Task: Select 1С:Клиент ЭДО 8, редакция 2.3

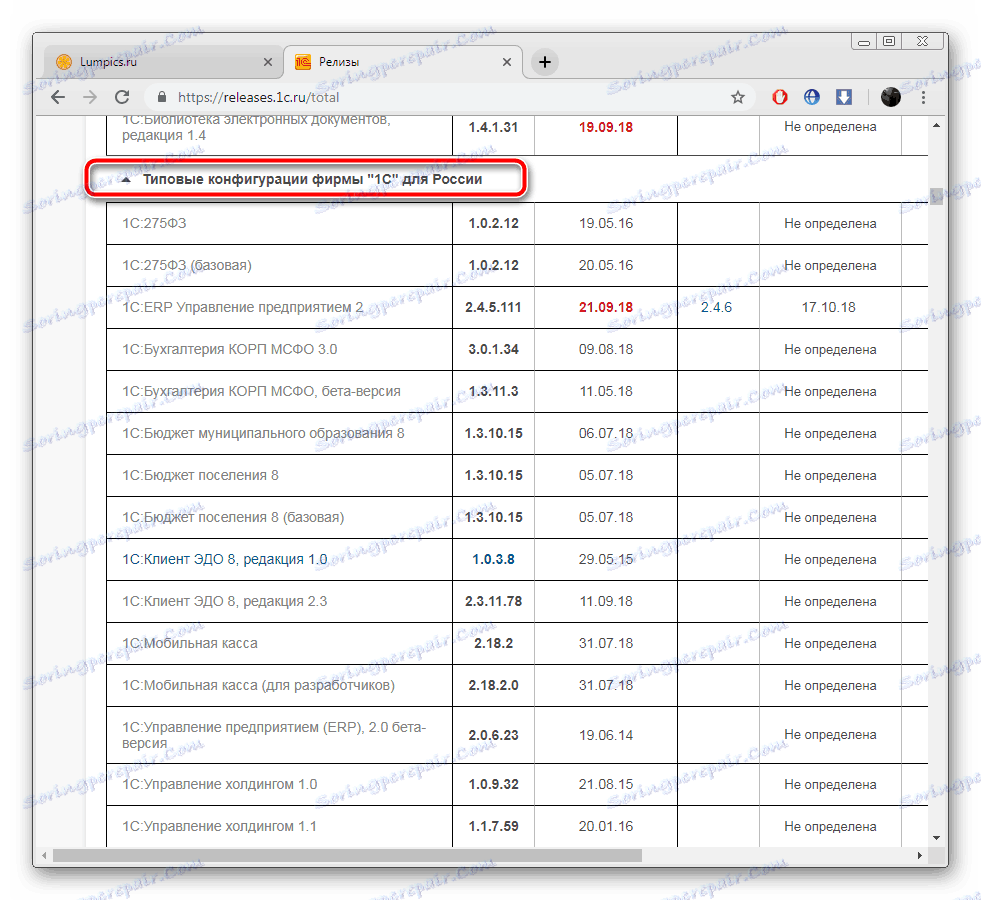Action: [x=225, y=601]
